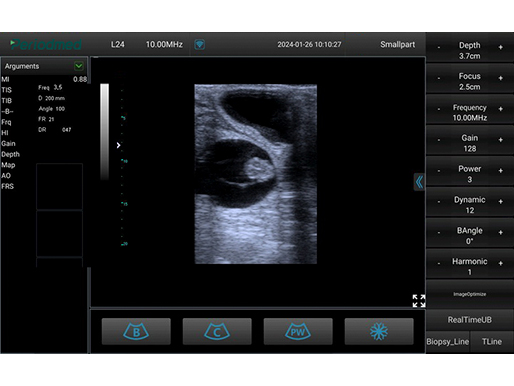Freeze the image with snowflake icon
This screenshot has width=514, height=386.
[379, 331]
